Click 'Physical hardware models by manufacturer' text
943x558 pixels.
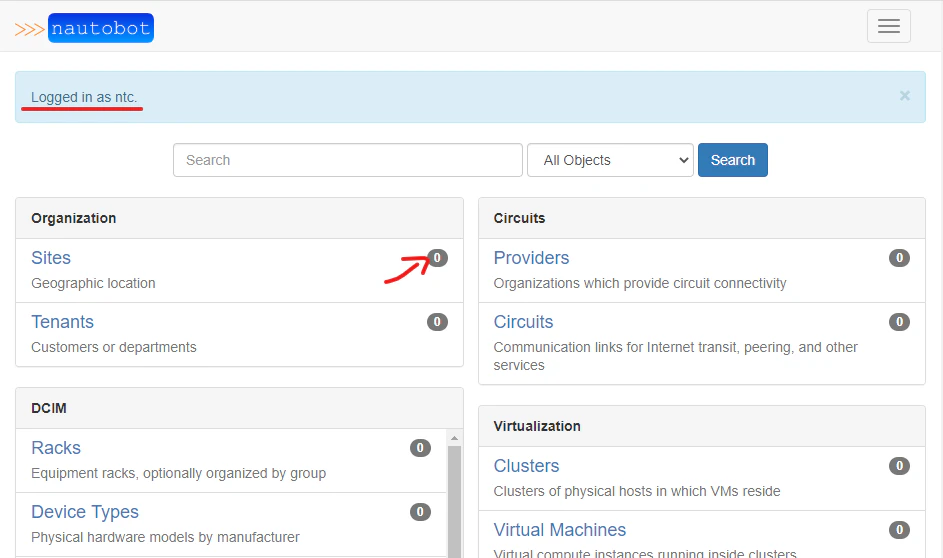coord(165,537)
